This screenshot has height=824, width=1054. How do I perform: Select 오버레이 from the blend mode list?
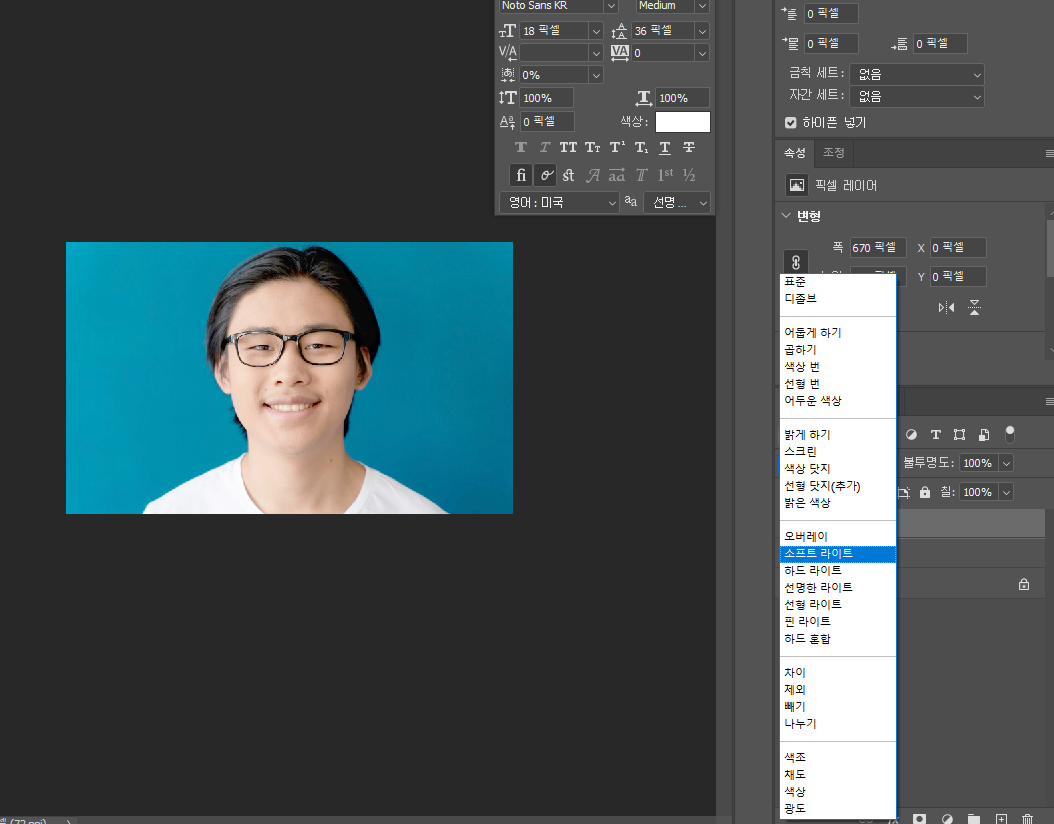pyautogui.click(x=806, y=535)
